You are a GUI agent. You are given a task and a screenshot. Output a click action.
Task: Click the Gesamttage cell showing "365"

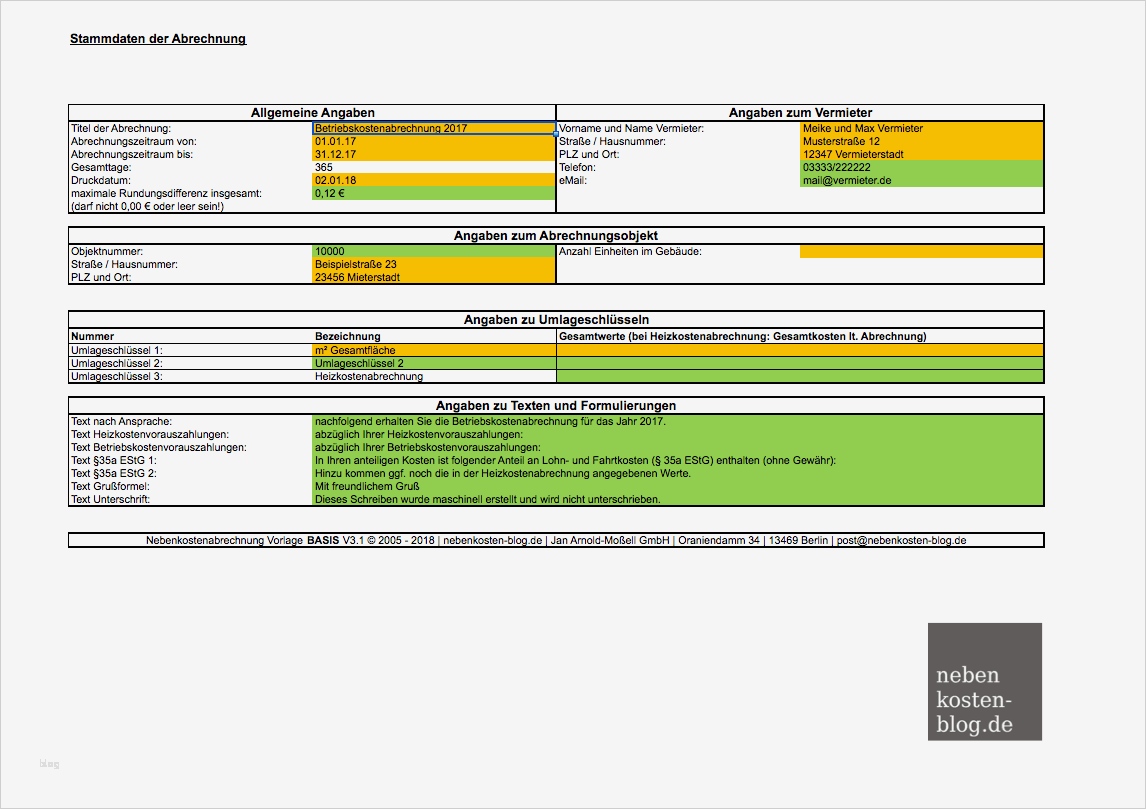pyautogui.click(x=430, y=168)
